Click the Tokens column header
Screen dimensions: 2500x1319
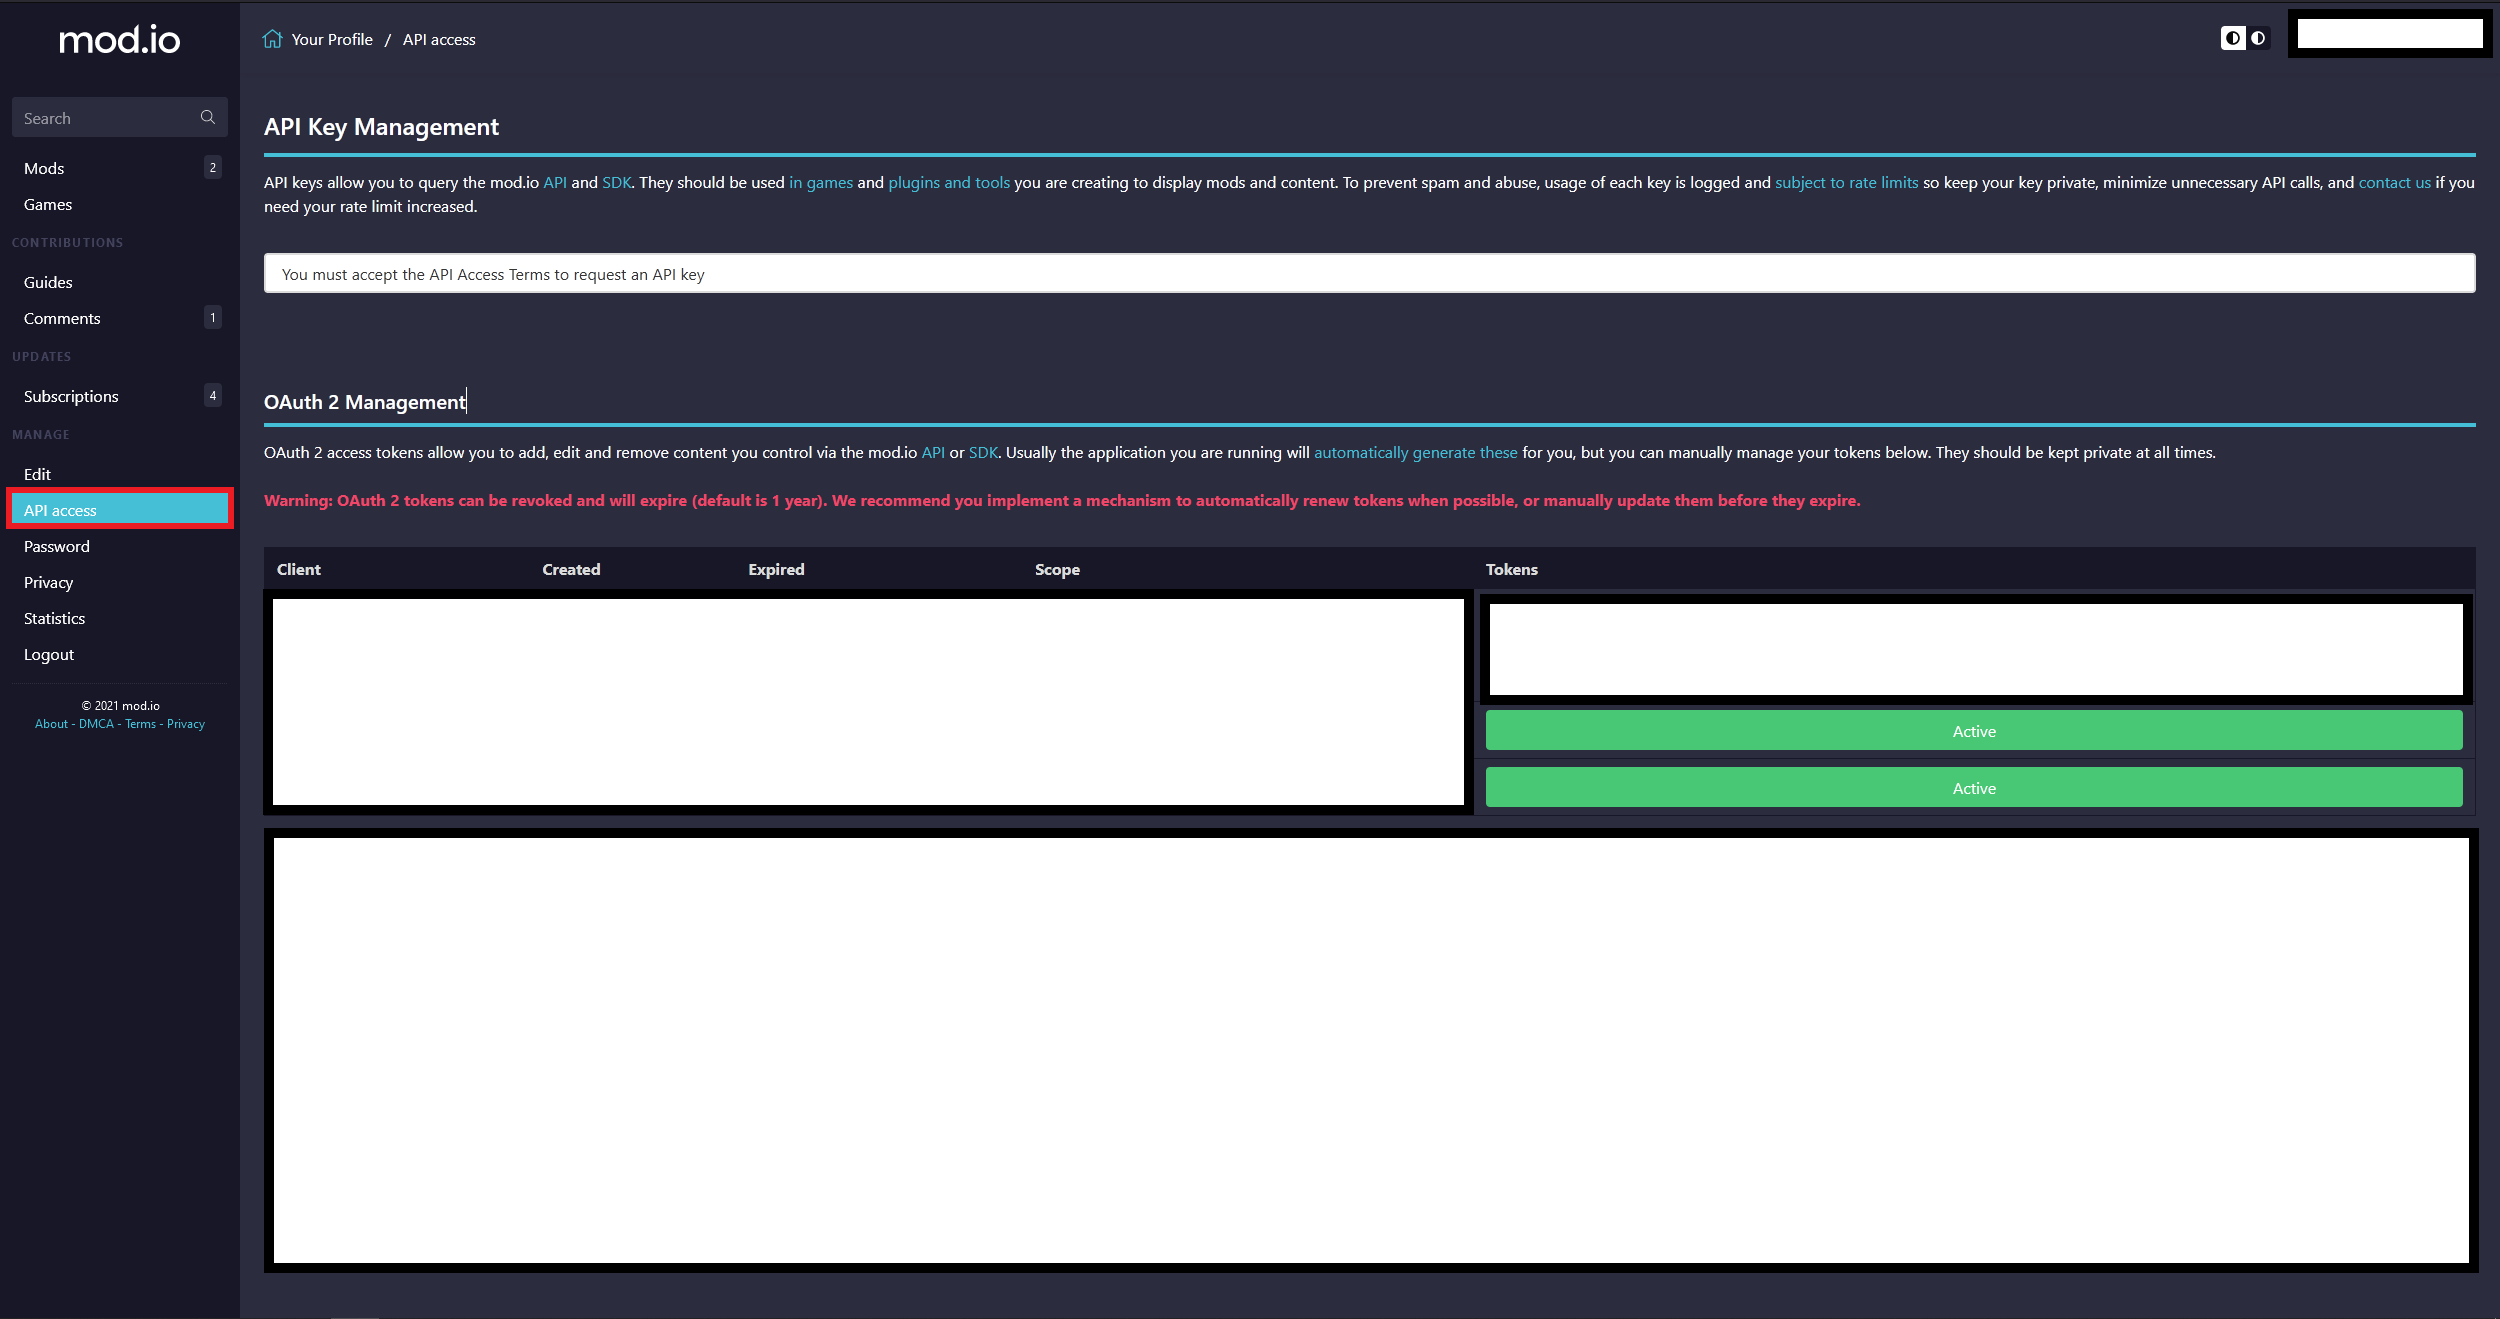tap(1511, 569)
